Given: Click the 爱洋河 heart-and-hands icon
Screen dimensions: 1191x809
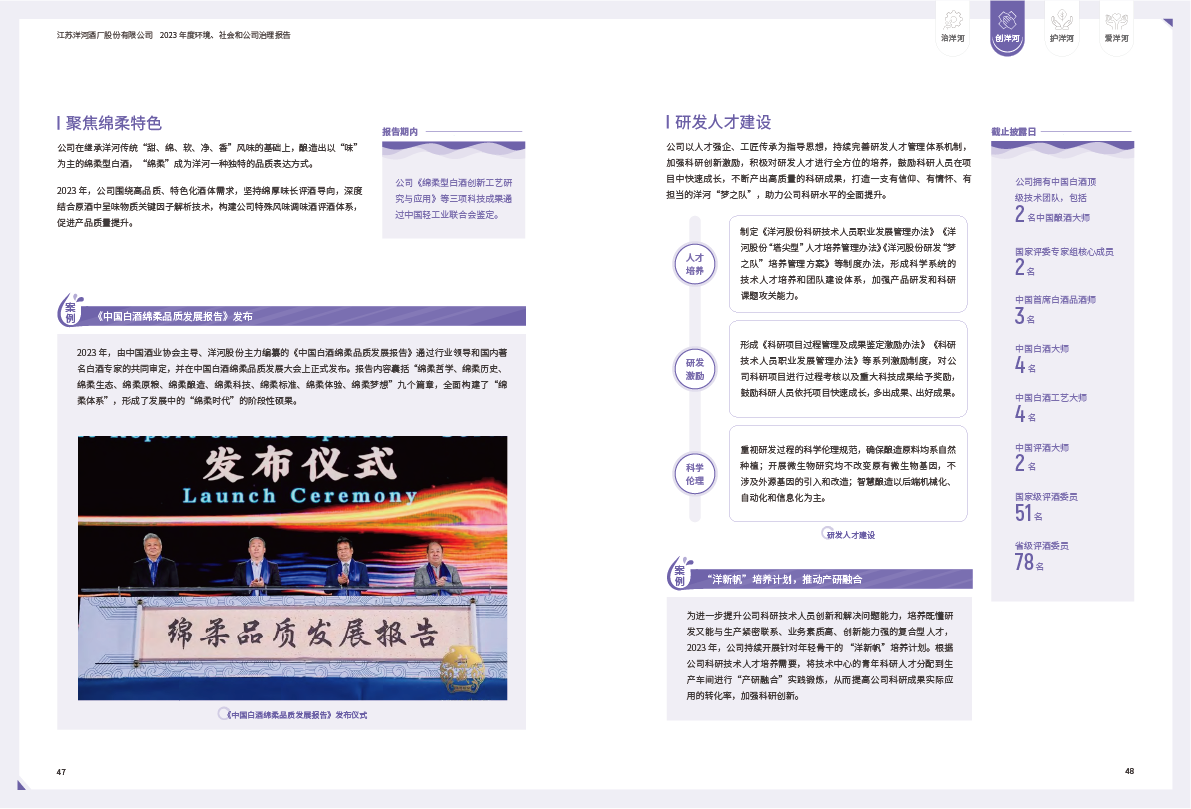Looking at the screenshot, I should [1116, 19].
